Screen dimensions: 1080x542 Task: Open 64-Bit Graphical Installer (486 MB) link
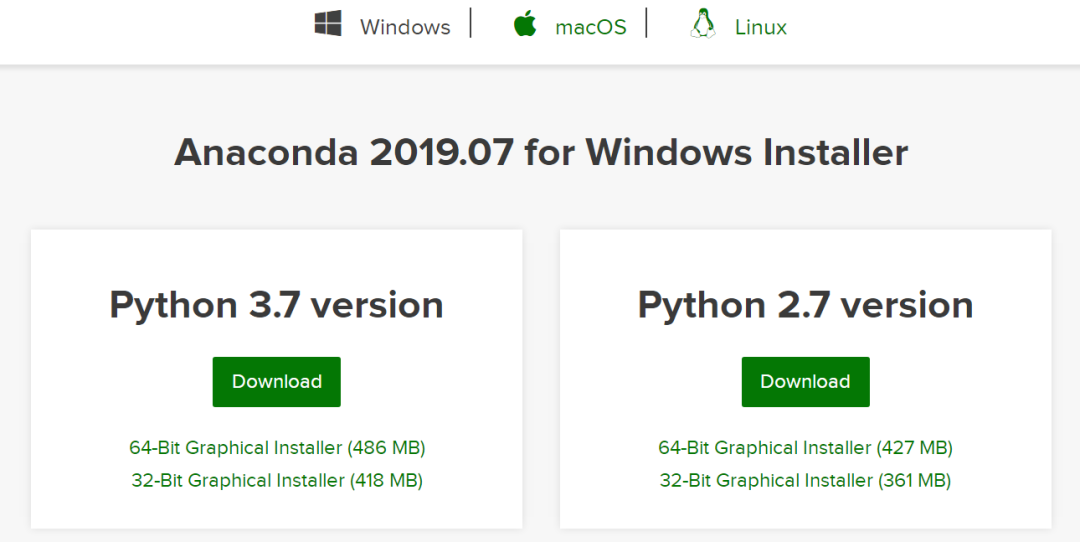pyautogui.click(x=277, y=448)
